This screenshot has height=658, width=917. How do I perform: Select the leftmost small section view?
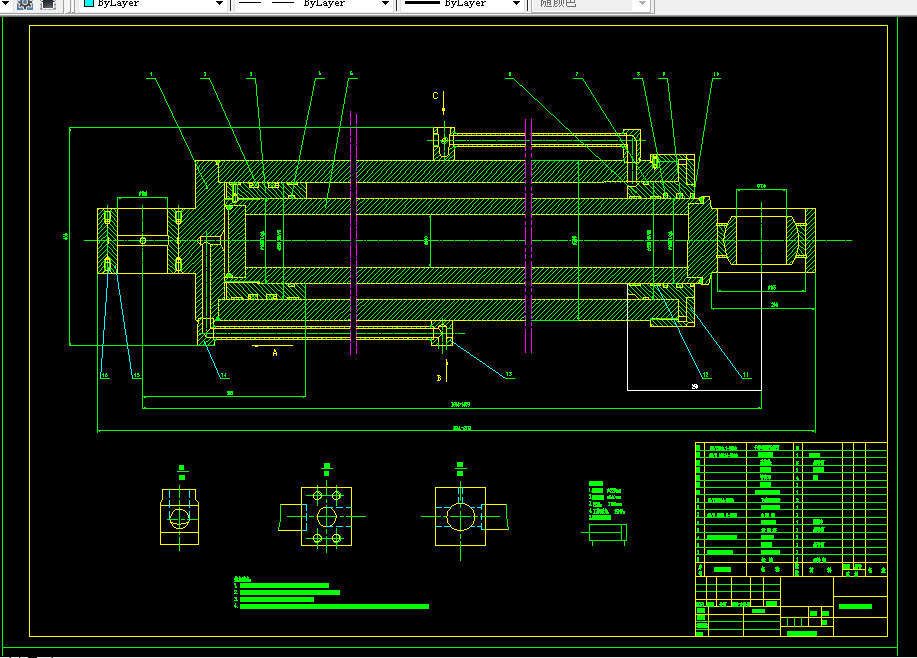click(180, 516)
